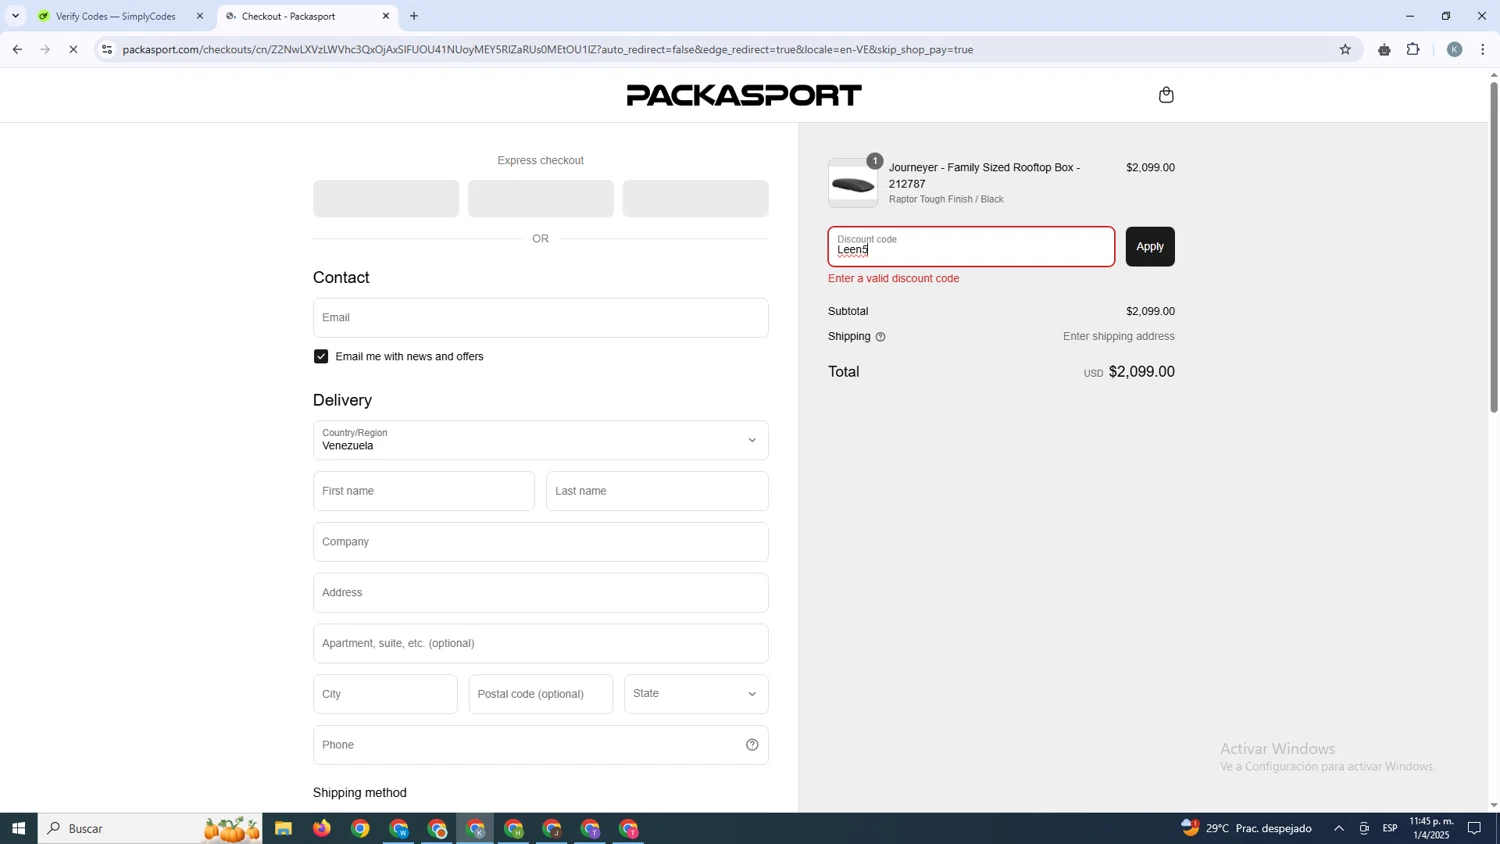
Task: Focus the Last name field
Action: coord(657,491)
